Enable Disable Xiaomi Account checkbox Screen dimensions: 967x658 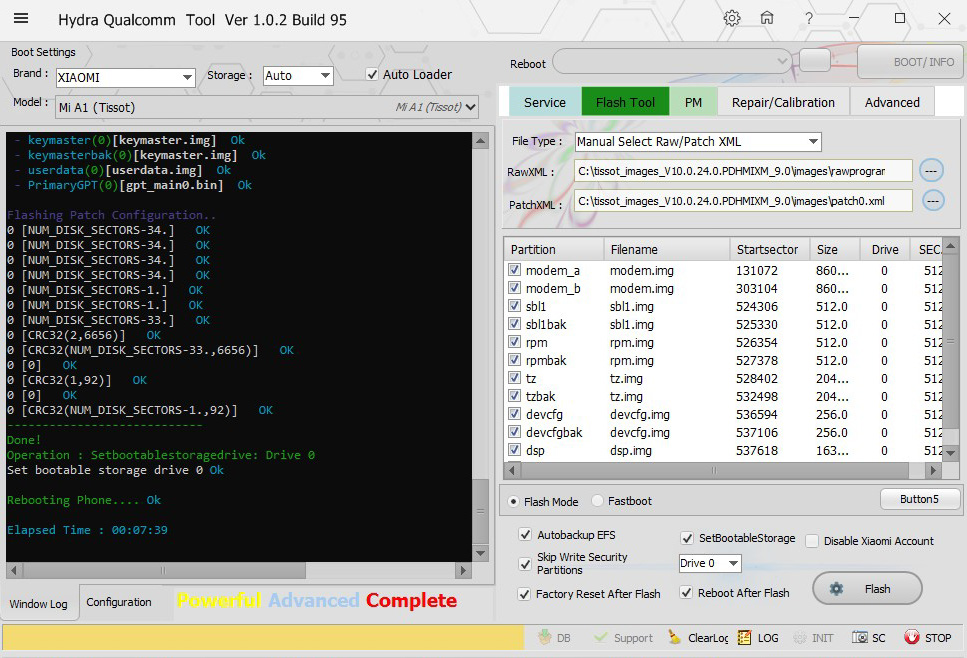[812, 541]
